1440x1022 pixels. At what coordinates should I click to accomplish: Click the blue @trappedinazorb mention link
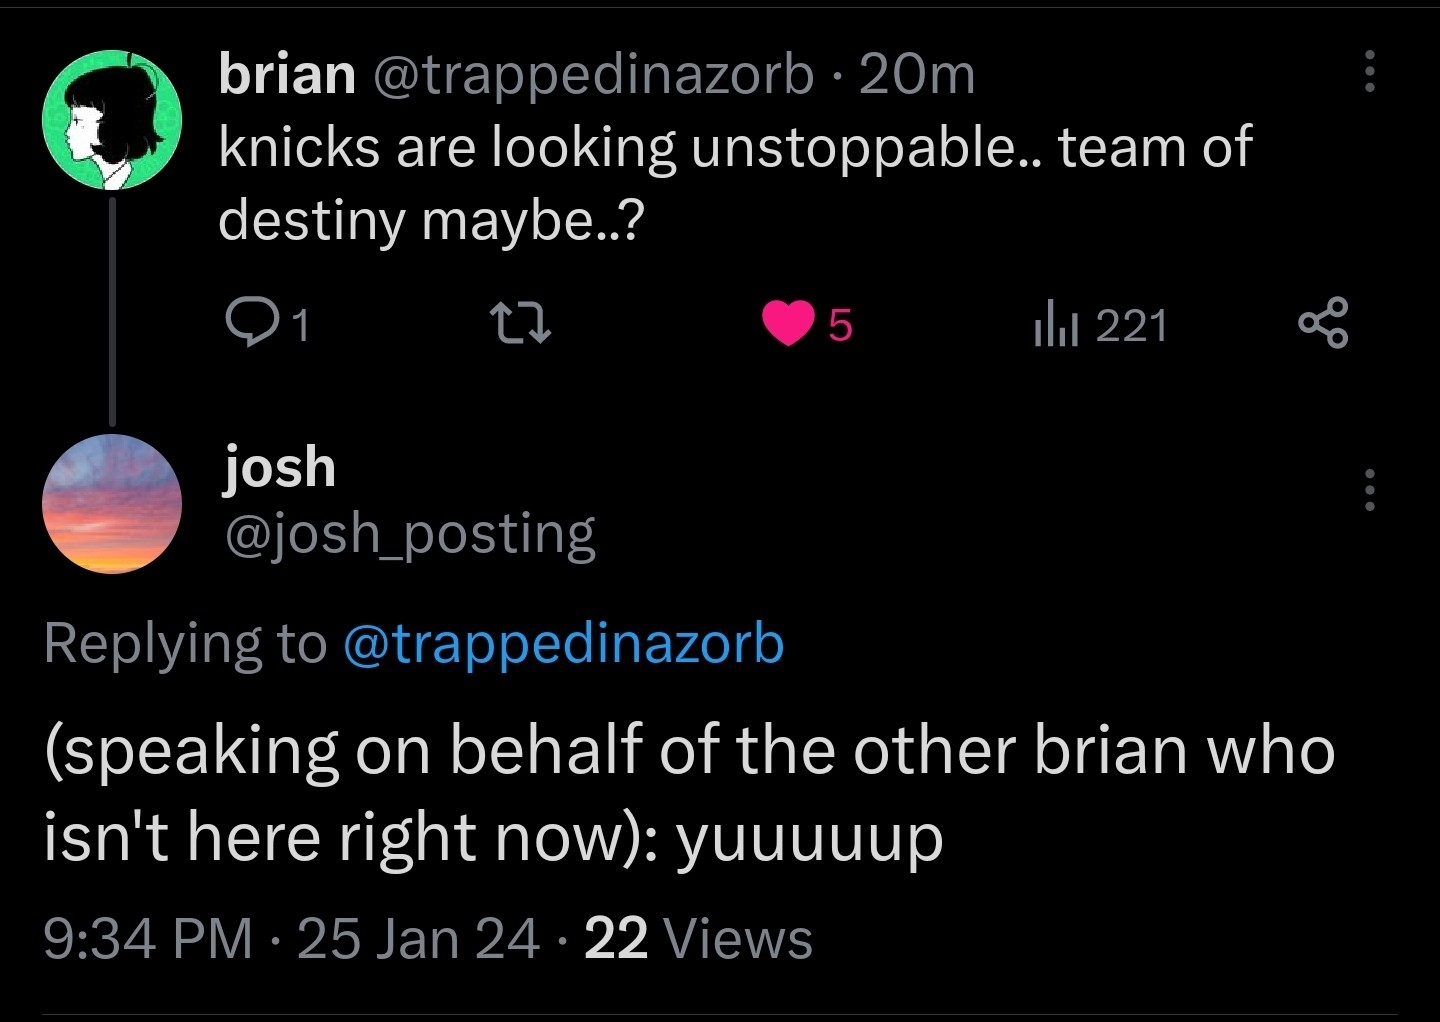pyautogui.click(x=564, y=643)
